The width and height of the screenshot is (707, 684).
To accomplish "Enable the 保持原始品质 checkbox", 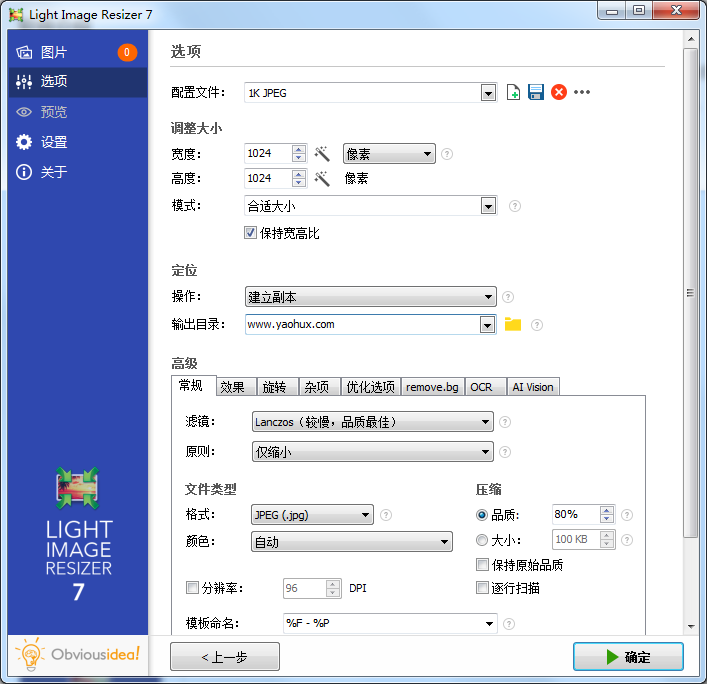I will tap(482, 565).
